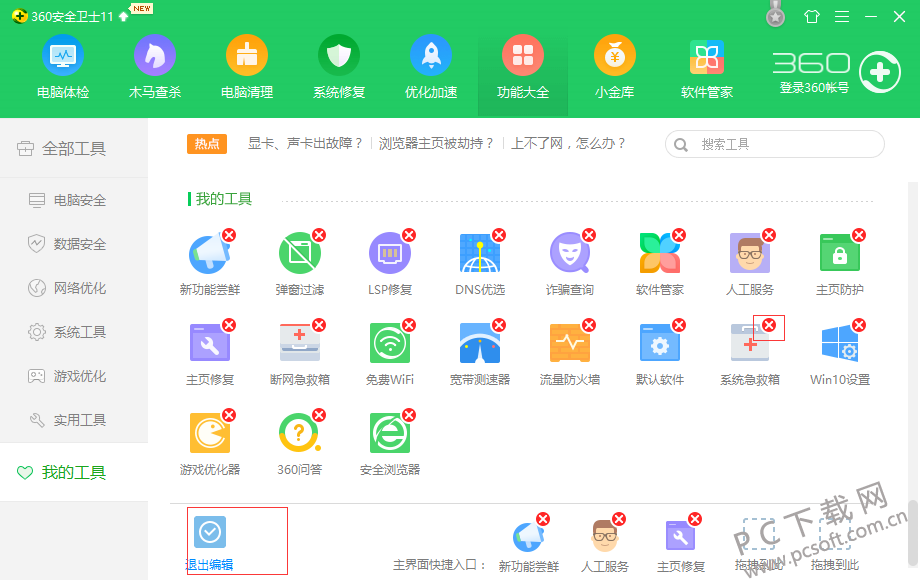Remove 新功能尝鲜 from the quick-entry bar
The width and height of the screenshot is (920, 580).
pos(543,519)
